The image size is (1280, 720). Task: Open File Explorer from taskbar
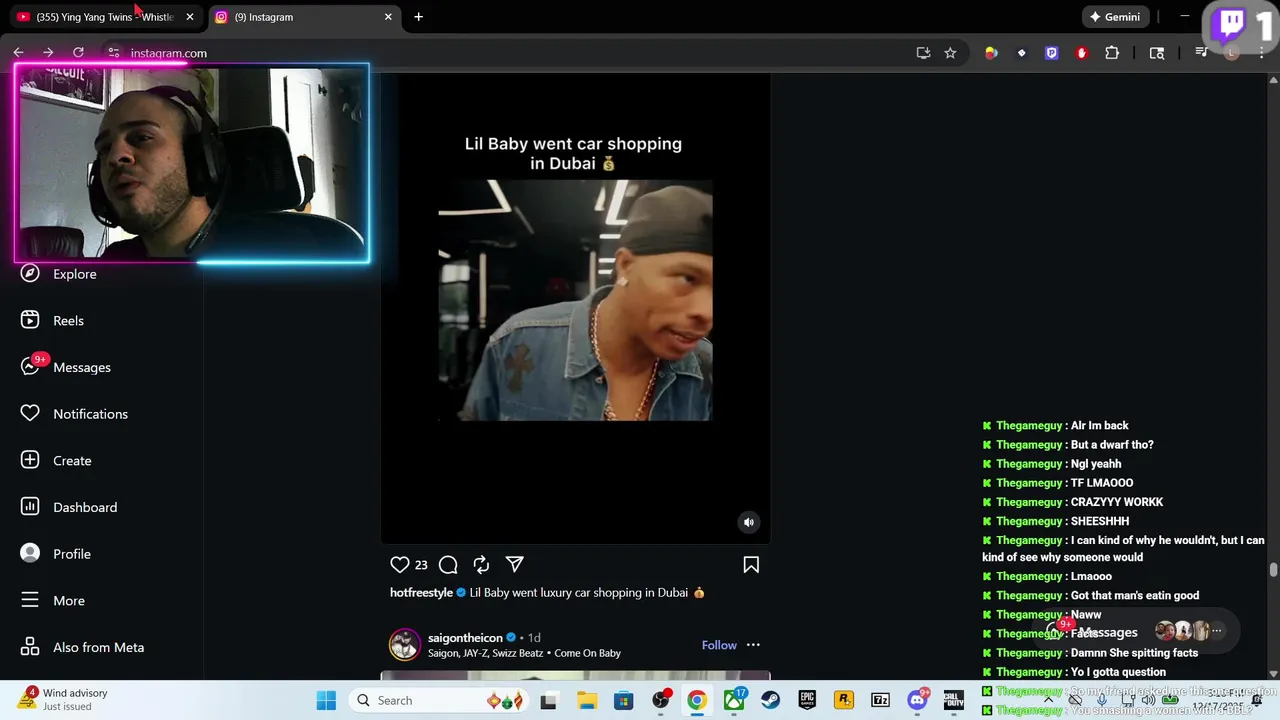587,700
